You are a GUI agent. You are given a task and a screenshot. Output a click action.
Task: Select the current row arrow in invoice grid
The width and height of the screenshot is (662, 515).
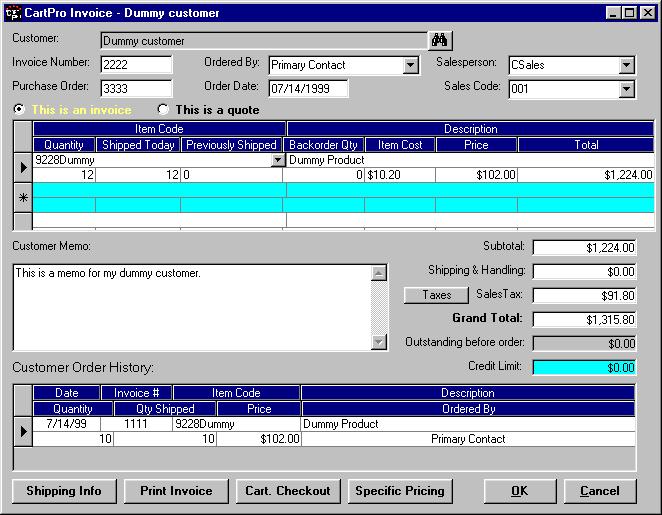click(x=23, y=168)
